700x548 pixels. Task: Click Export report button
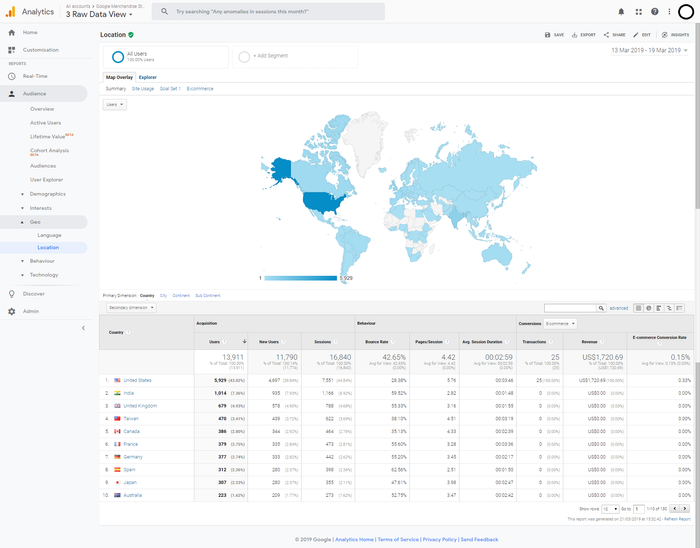tap(583, 35)
